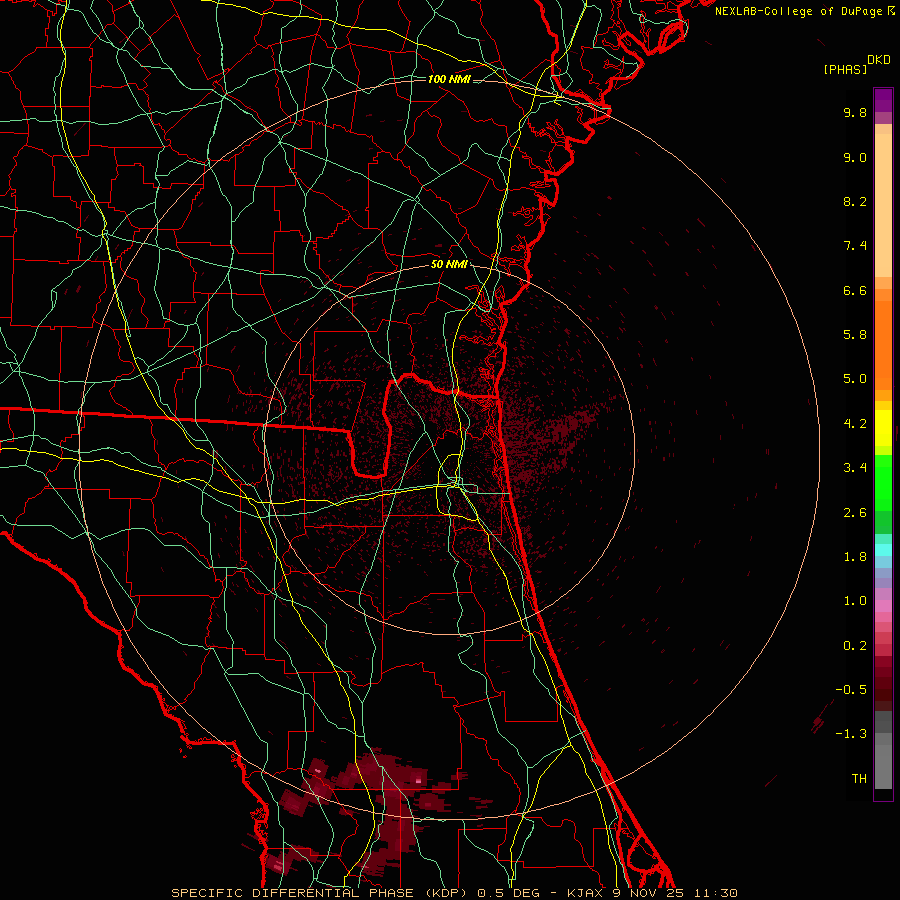
Task: Click the 100 NMI range ring label
Action: [x=449, y=79]
